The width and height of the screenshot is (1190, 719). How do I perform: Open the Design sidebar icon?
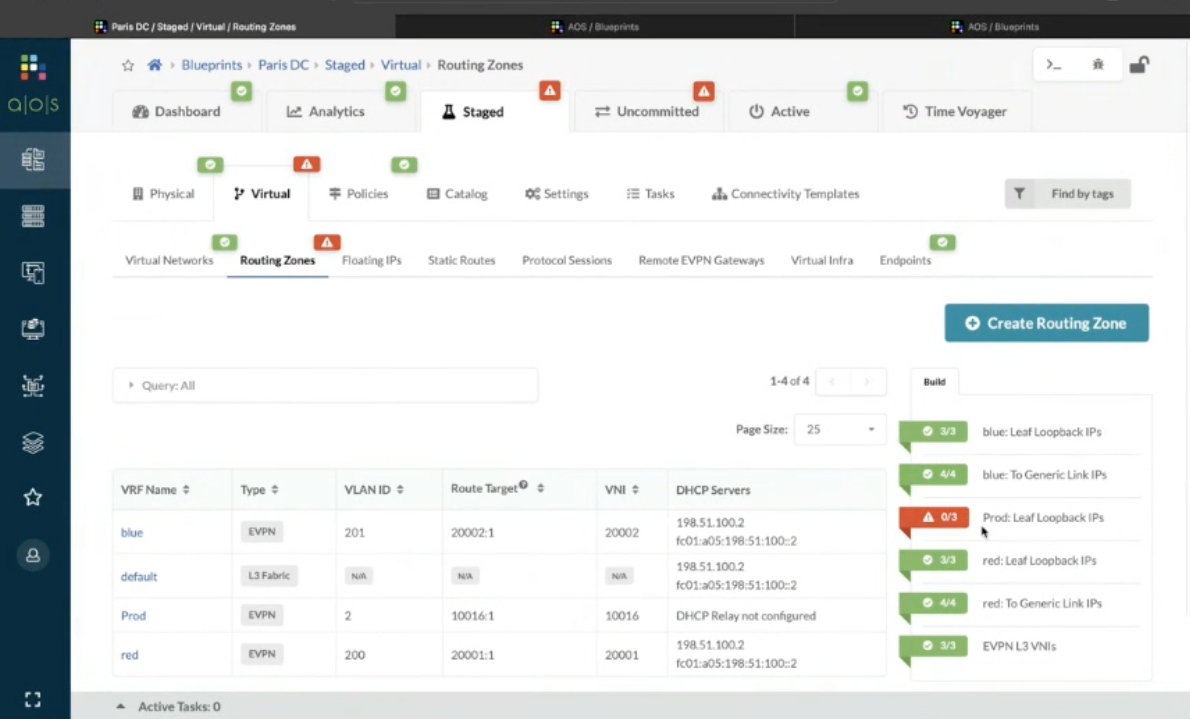(x=33, y=273)
